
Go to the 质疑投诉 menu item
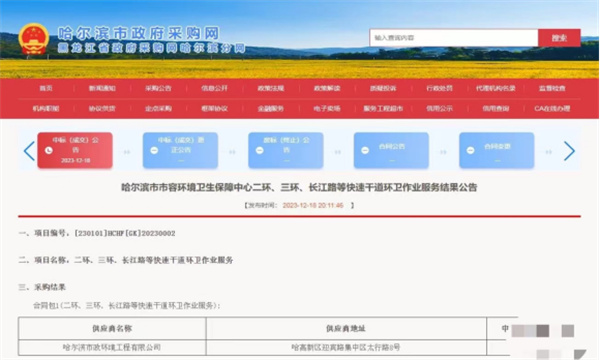pyautogui.click(x=383, y=88)
